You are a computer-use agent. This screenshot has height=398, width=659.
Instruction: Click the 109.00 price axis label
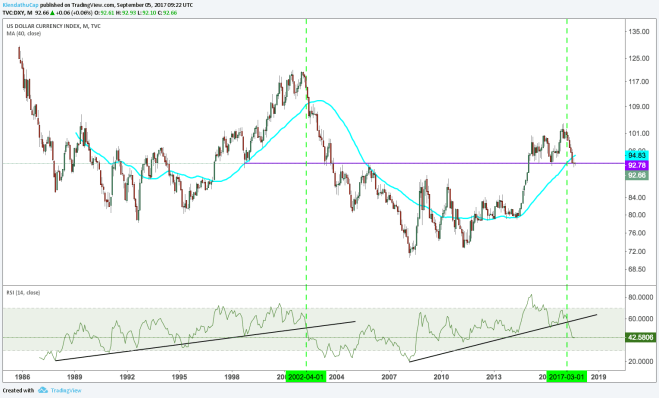(x=638, y=106)
